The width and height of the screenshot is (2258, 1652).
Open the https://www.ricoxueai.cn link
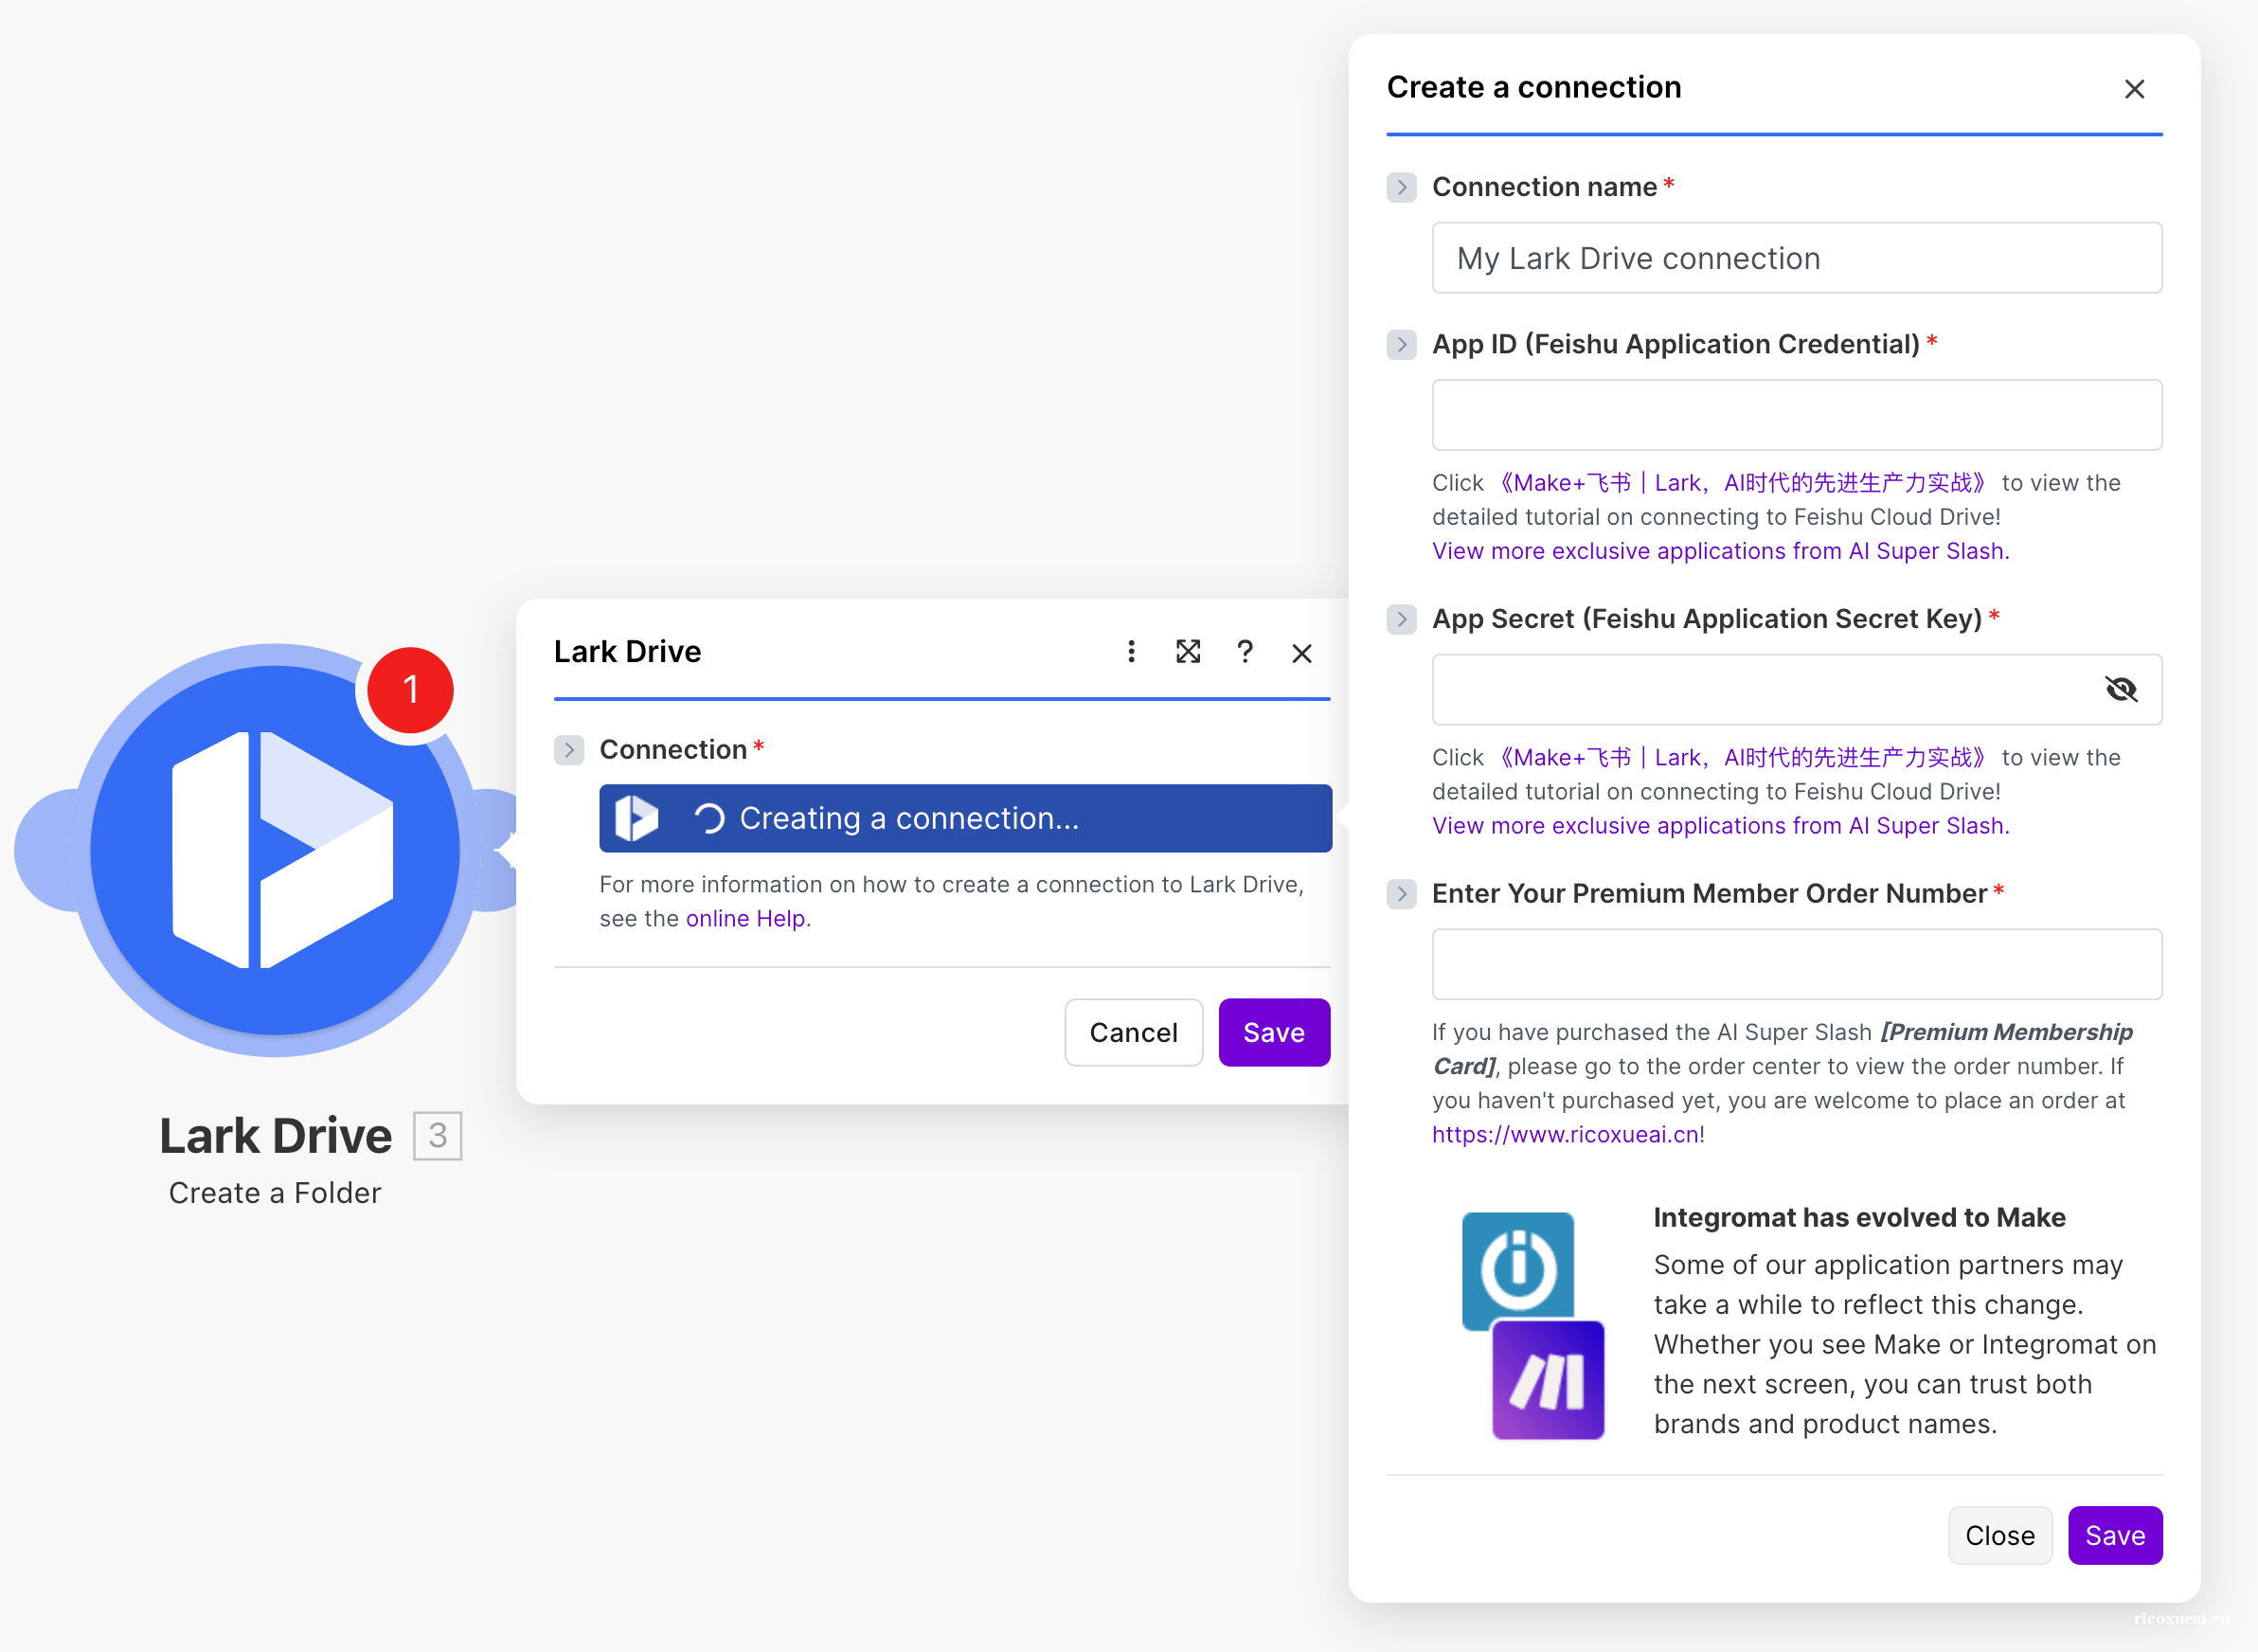click(1564, 1134)
